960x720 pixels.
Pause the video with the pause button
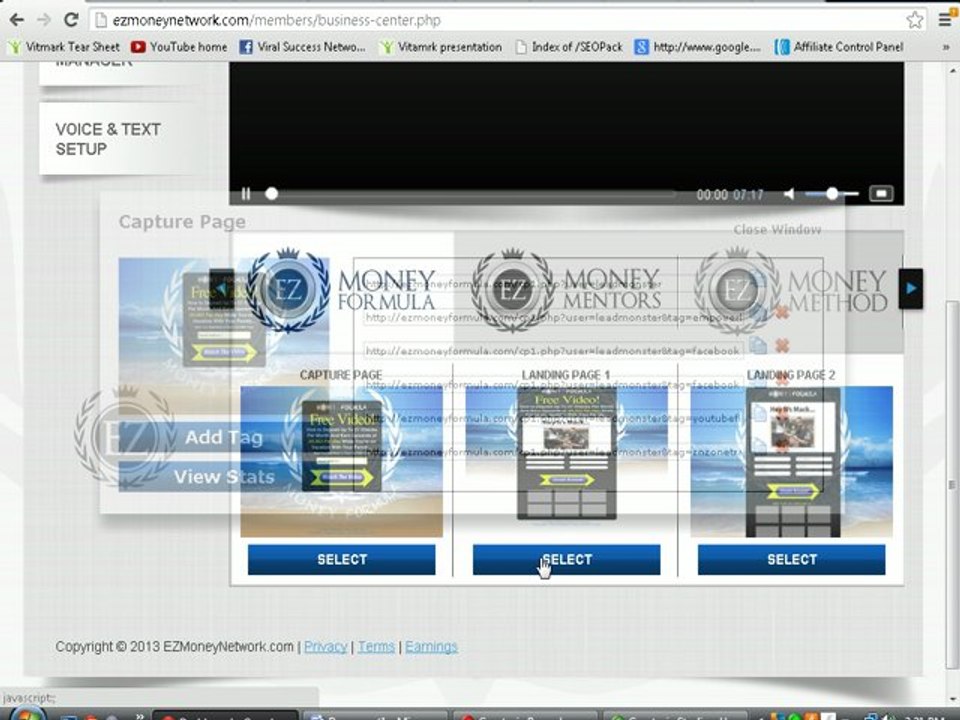point(246,194)
